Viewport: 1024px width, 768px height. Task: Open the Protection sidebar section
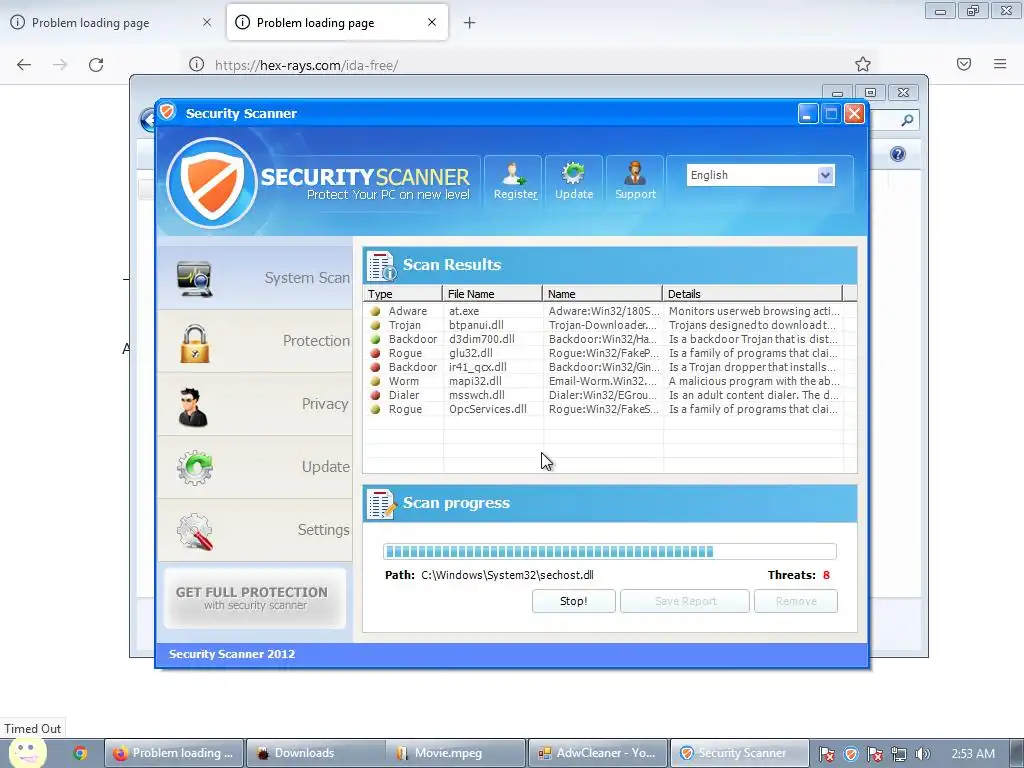coord(255,341)
